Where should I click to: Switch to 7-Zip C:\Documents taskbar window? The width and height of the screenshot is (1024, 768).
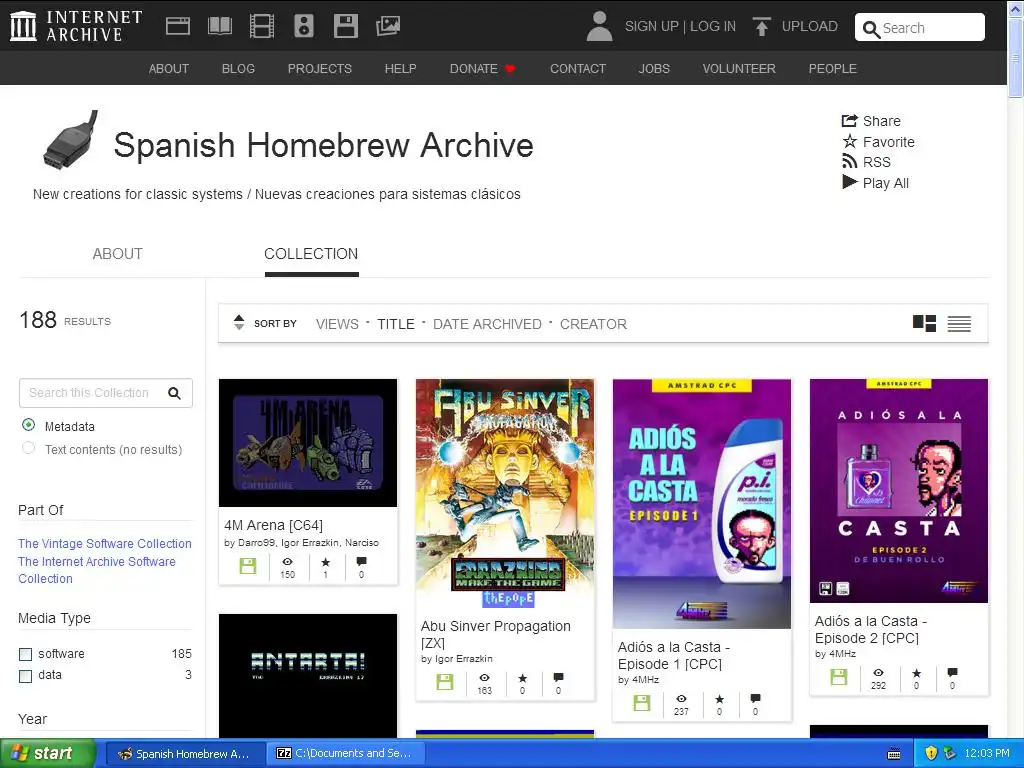click(x=345, y=753)
